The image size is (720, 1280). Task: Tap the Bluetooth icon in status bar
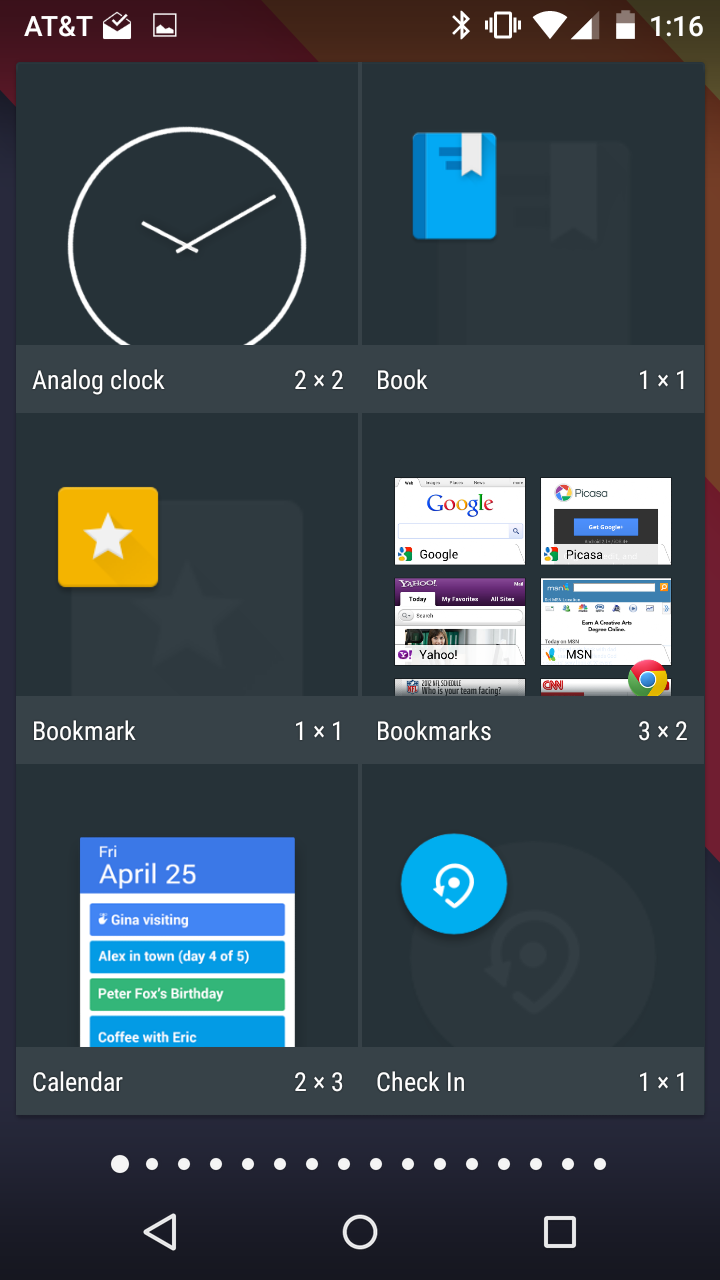coord(460,26)
